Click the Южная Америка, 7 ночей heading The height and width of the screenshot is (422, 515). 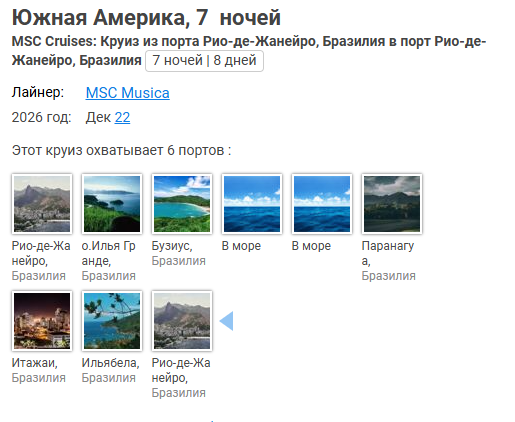tap(146, 17)
